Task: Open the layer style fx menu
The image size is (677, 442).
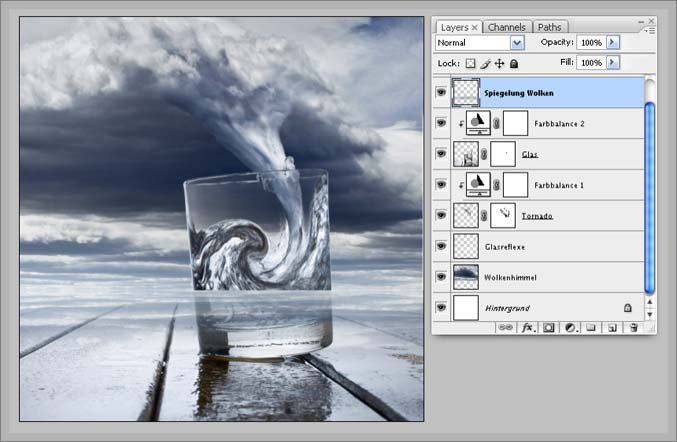Action: click(x=527, y=327)
